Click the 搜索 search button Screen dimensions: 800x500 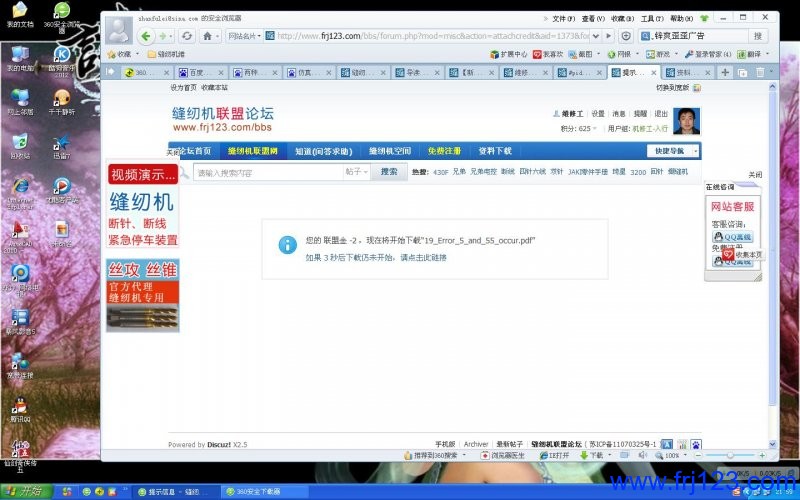tap(388, 172)
